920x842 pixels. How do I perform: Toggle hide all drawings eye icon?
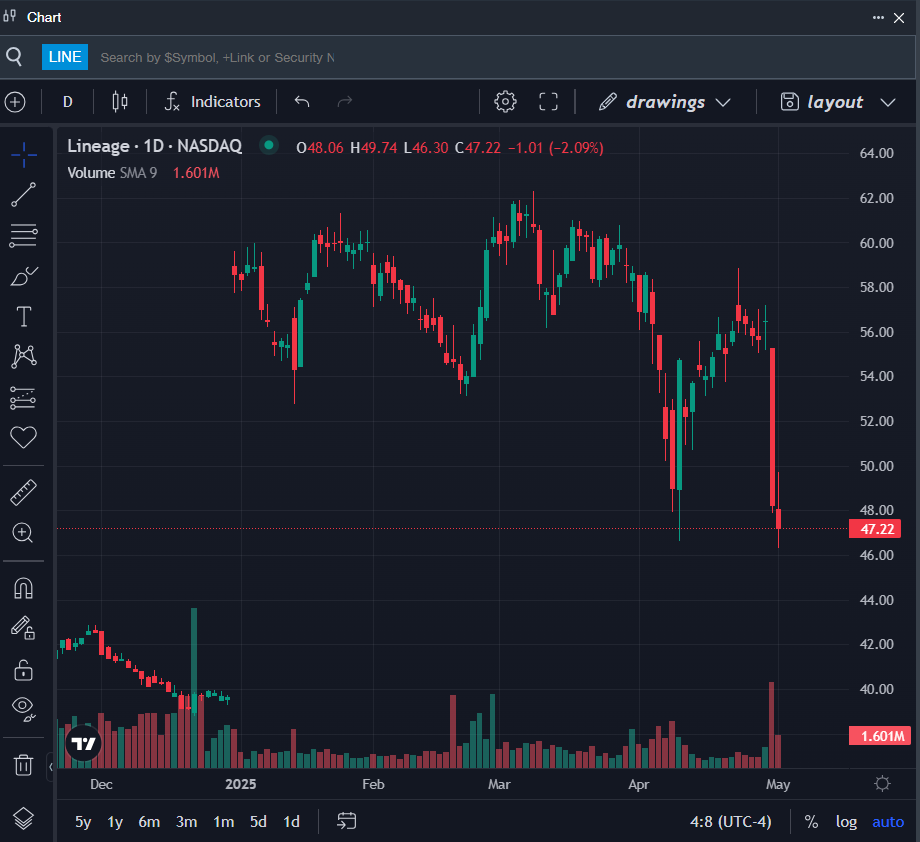click(x=23, y=708)
